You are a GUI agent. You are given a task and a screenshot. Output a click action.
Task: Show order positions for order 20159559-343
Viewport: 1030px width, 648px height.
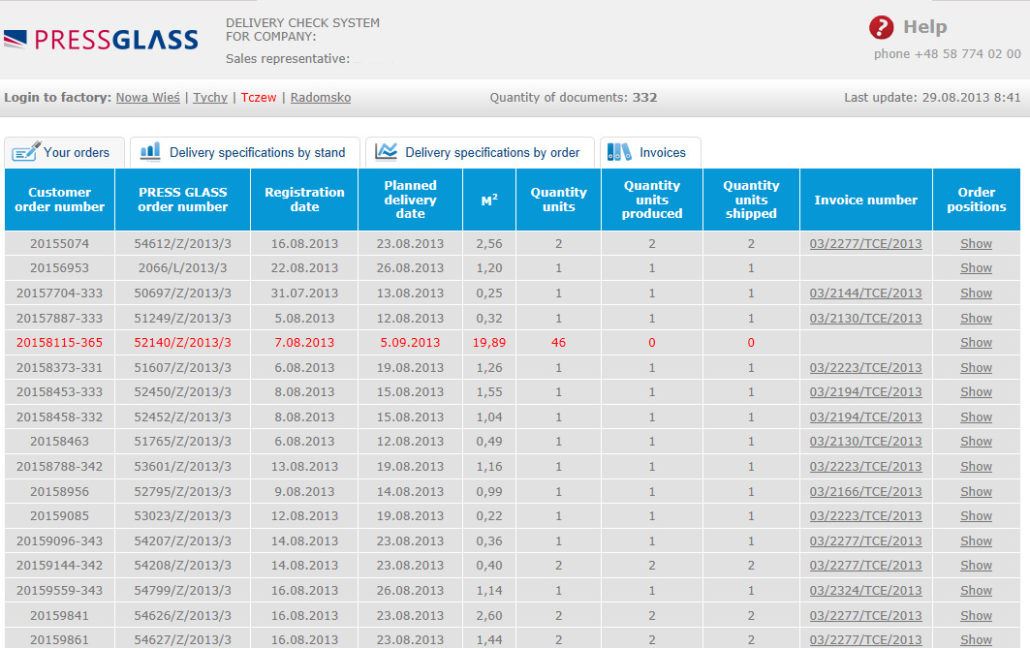tap(976, 590)
